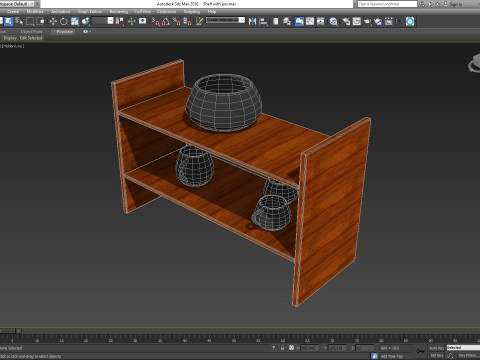
Task: Click the X coordinate input field
Action: (x=310, y=348)
